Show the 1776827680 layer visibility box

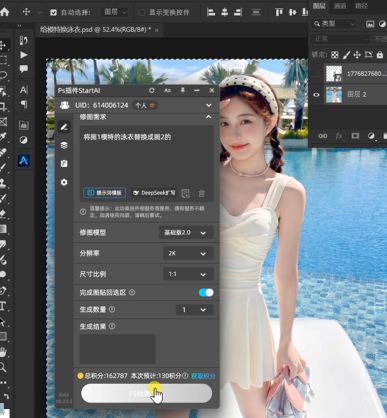click(x=316, y=74)
